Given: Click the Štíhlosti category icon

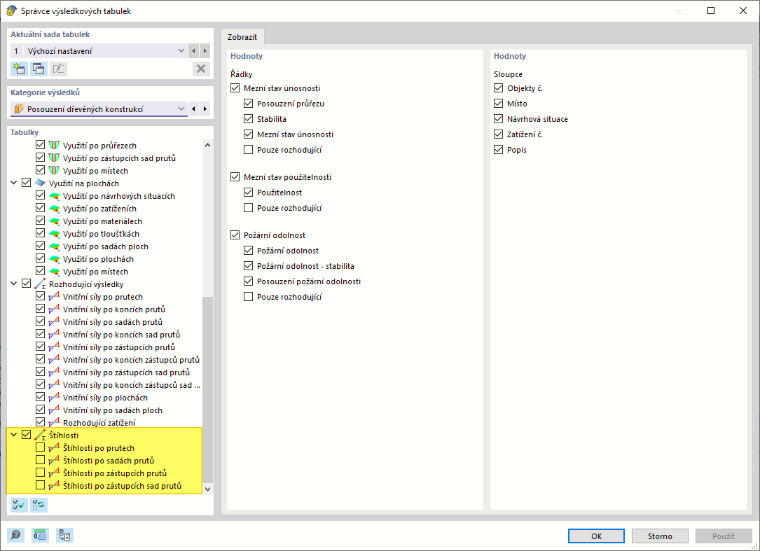Looking at the screenshot, I should [x=40, y=435].
